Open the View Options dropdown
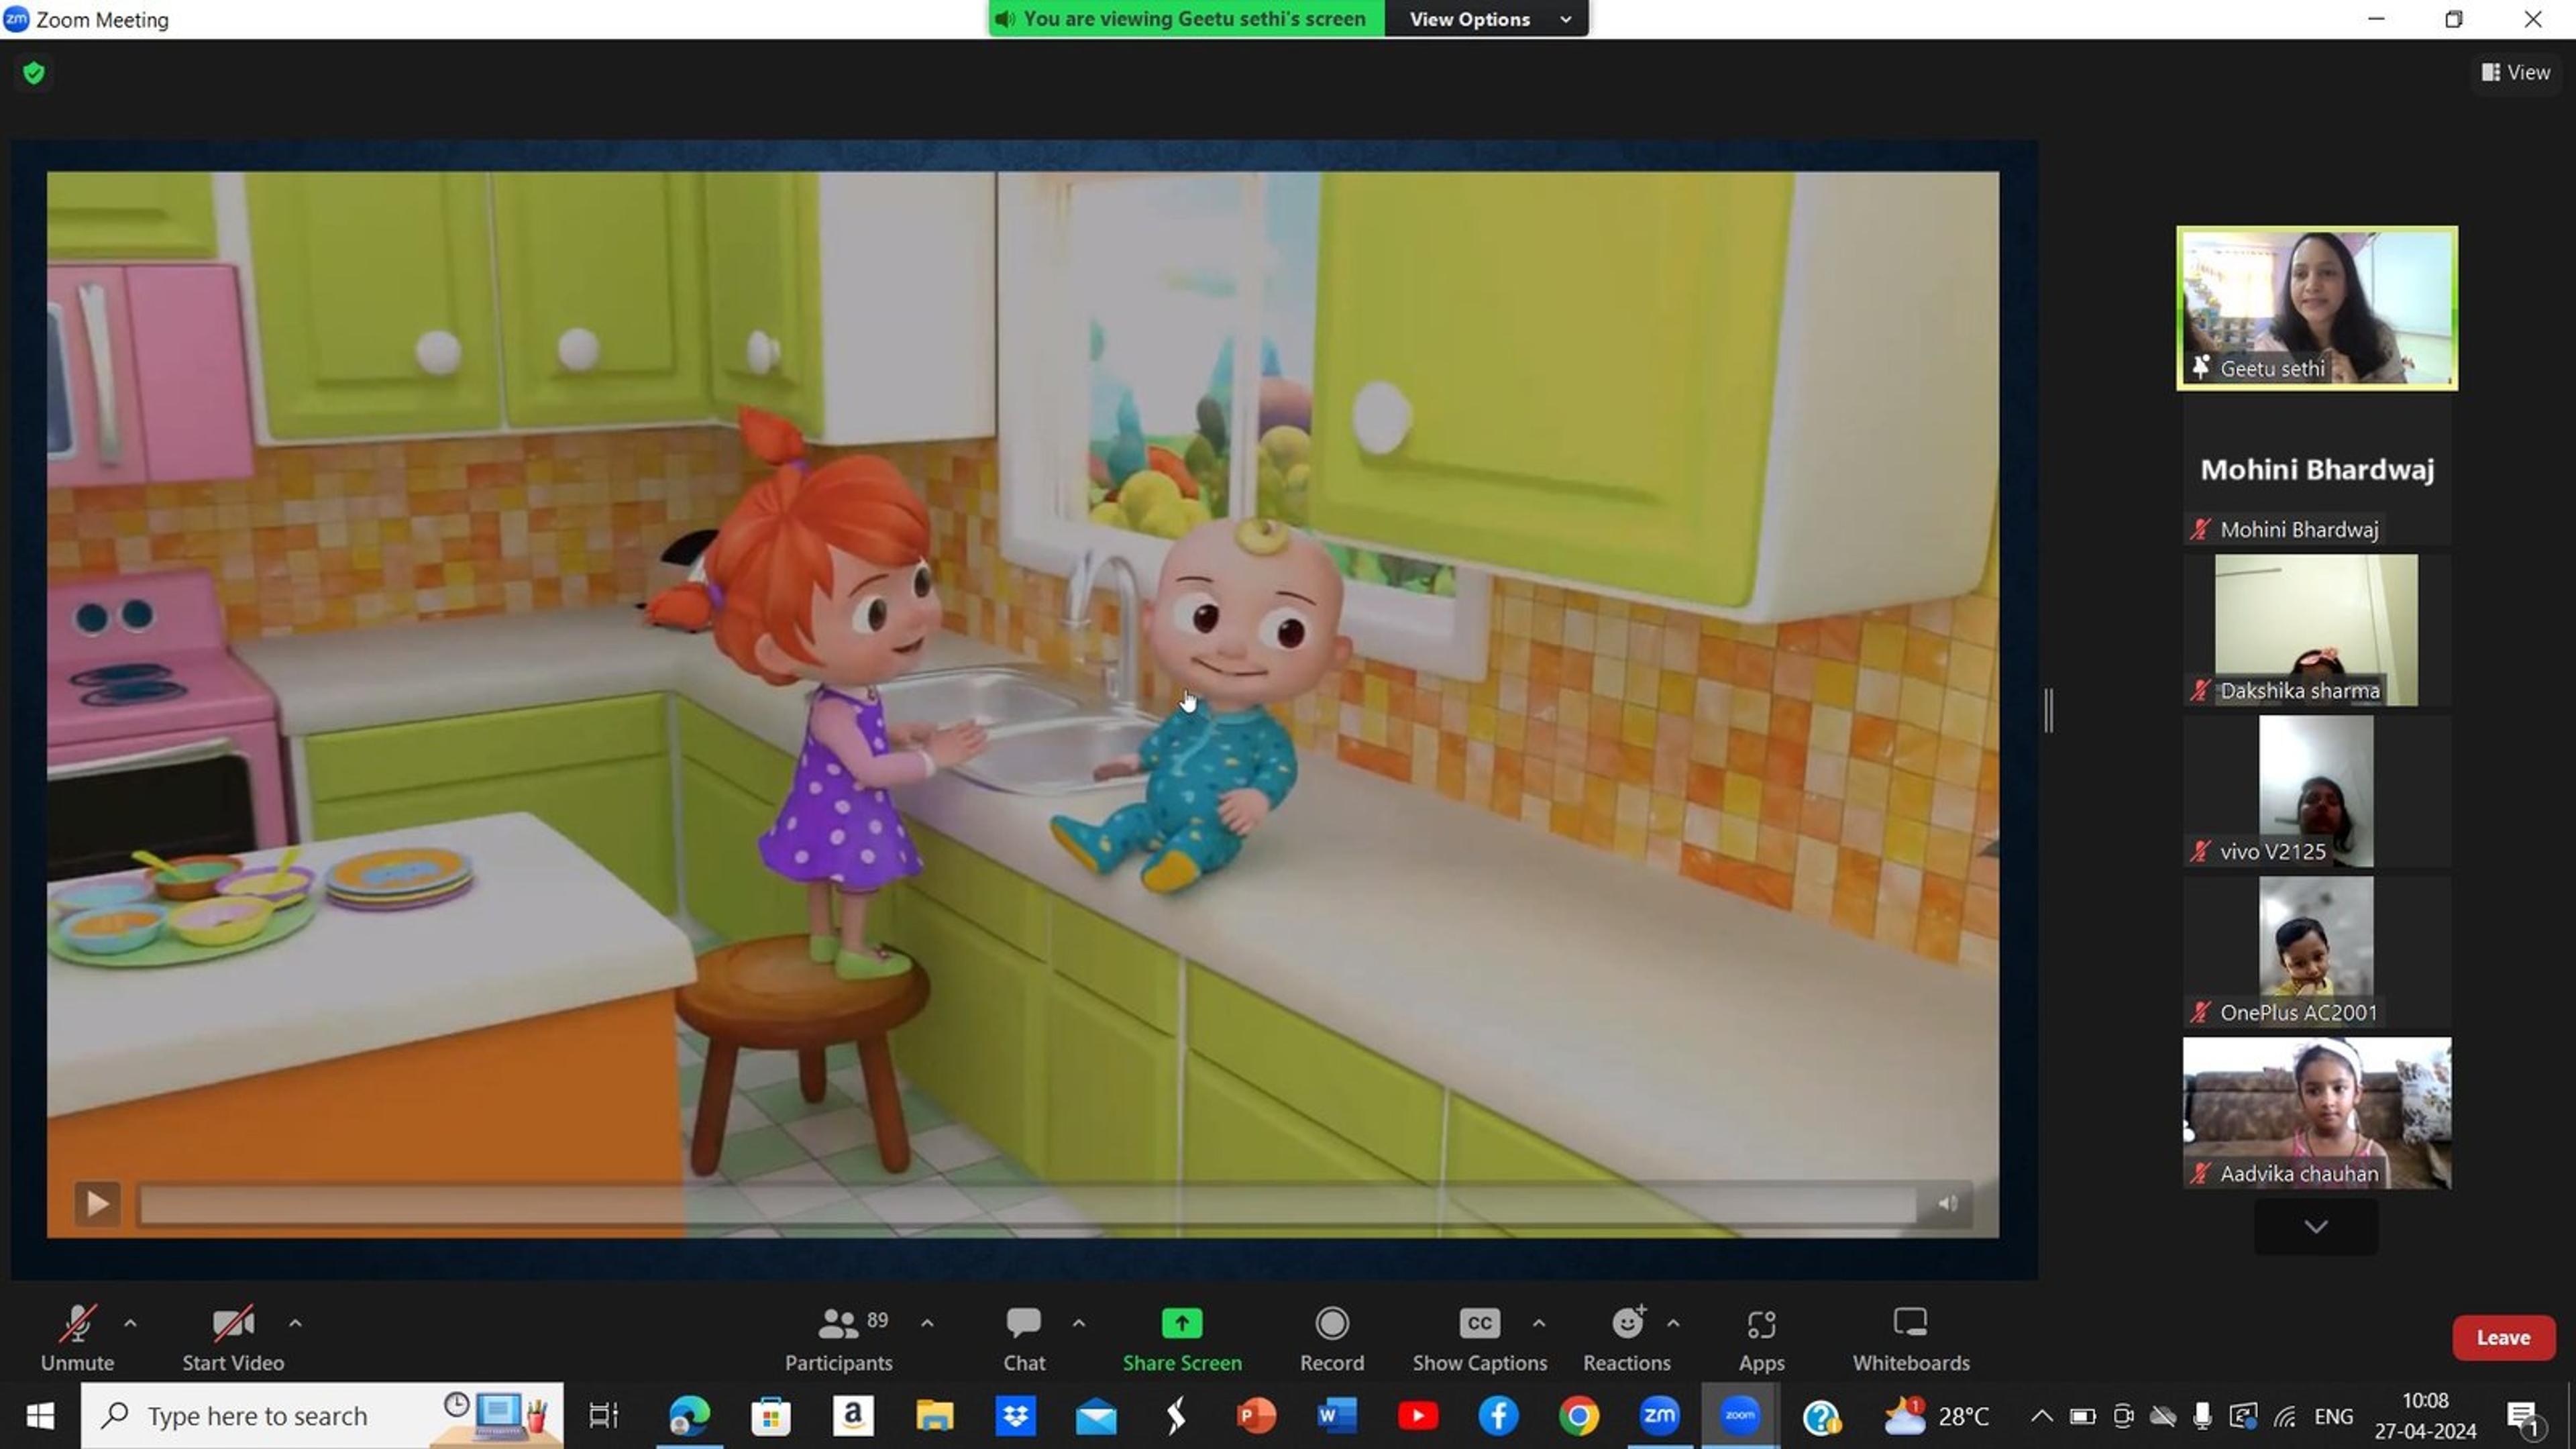Image resolution: width=2576 pixels, height=1449 pixels. point(1487,19)
